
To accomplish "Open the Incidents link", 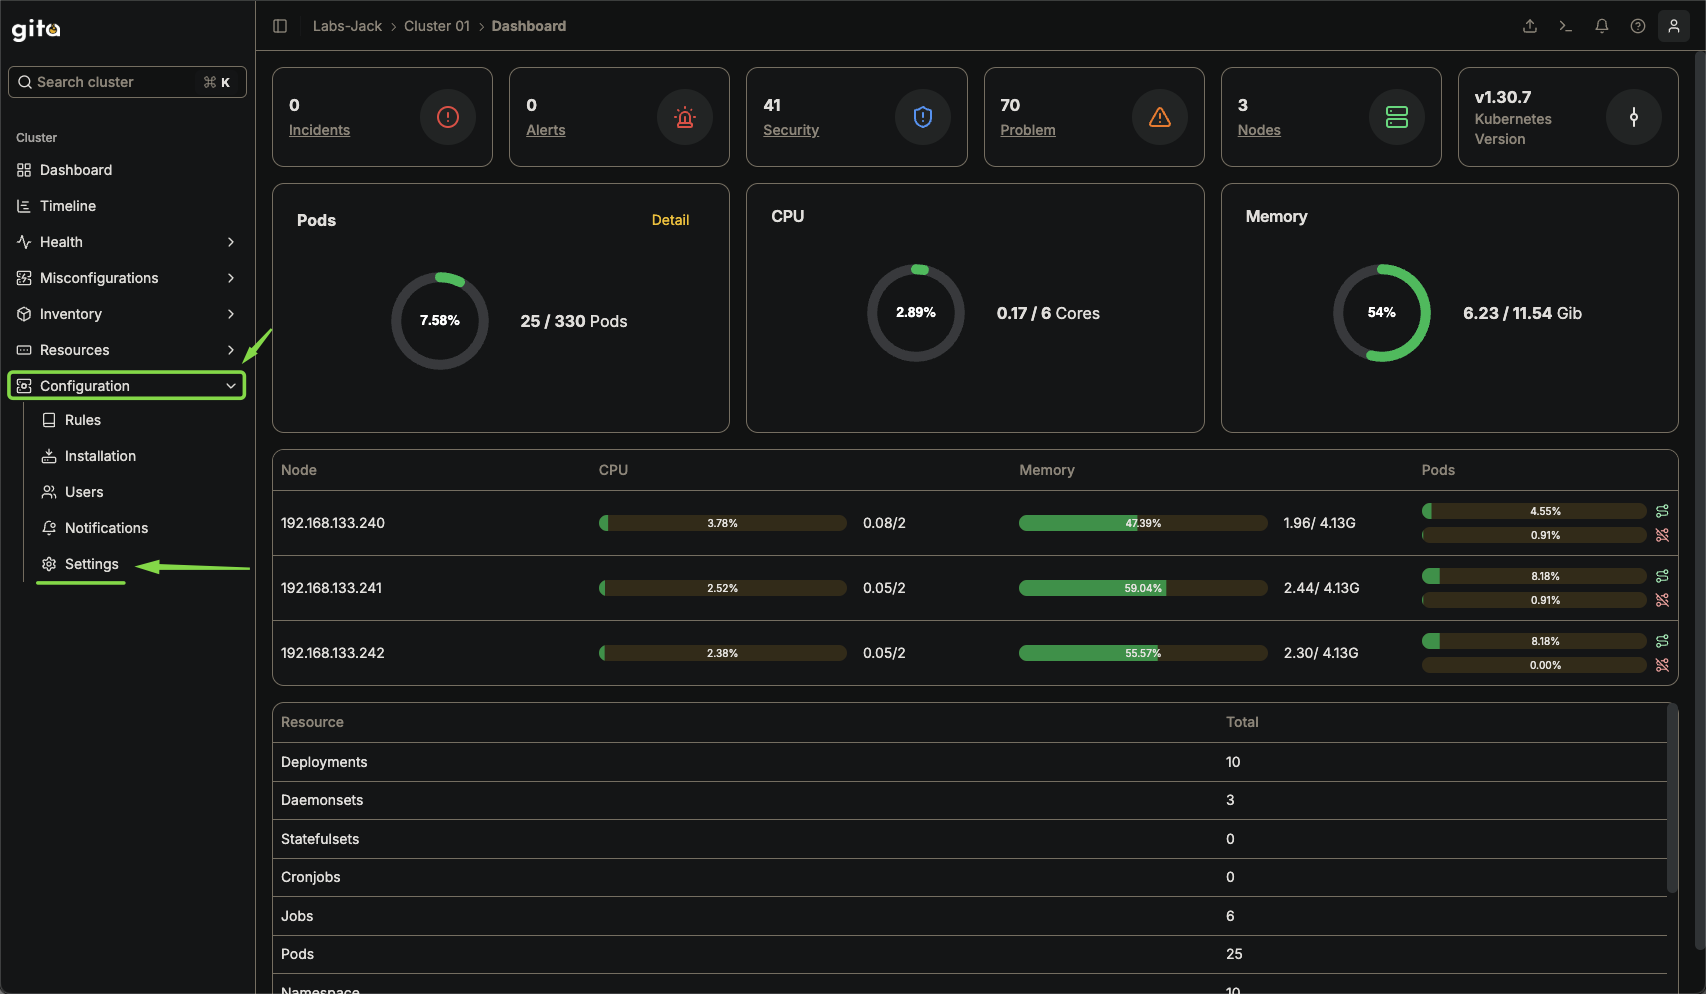I will [319, 130].
